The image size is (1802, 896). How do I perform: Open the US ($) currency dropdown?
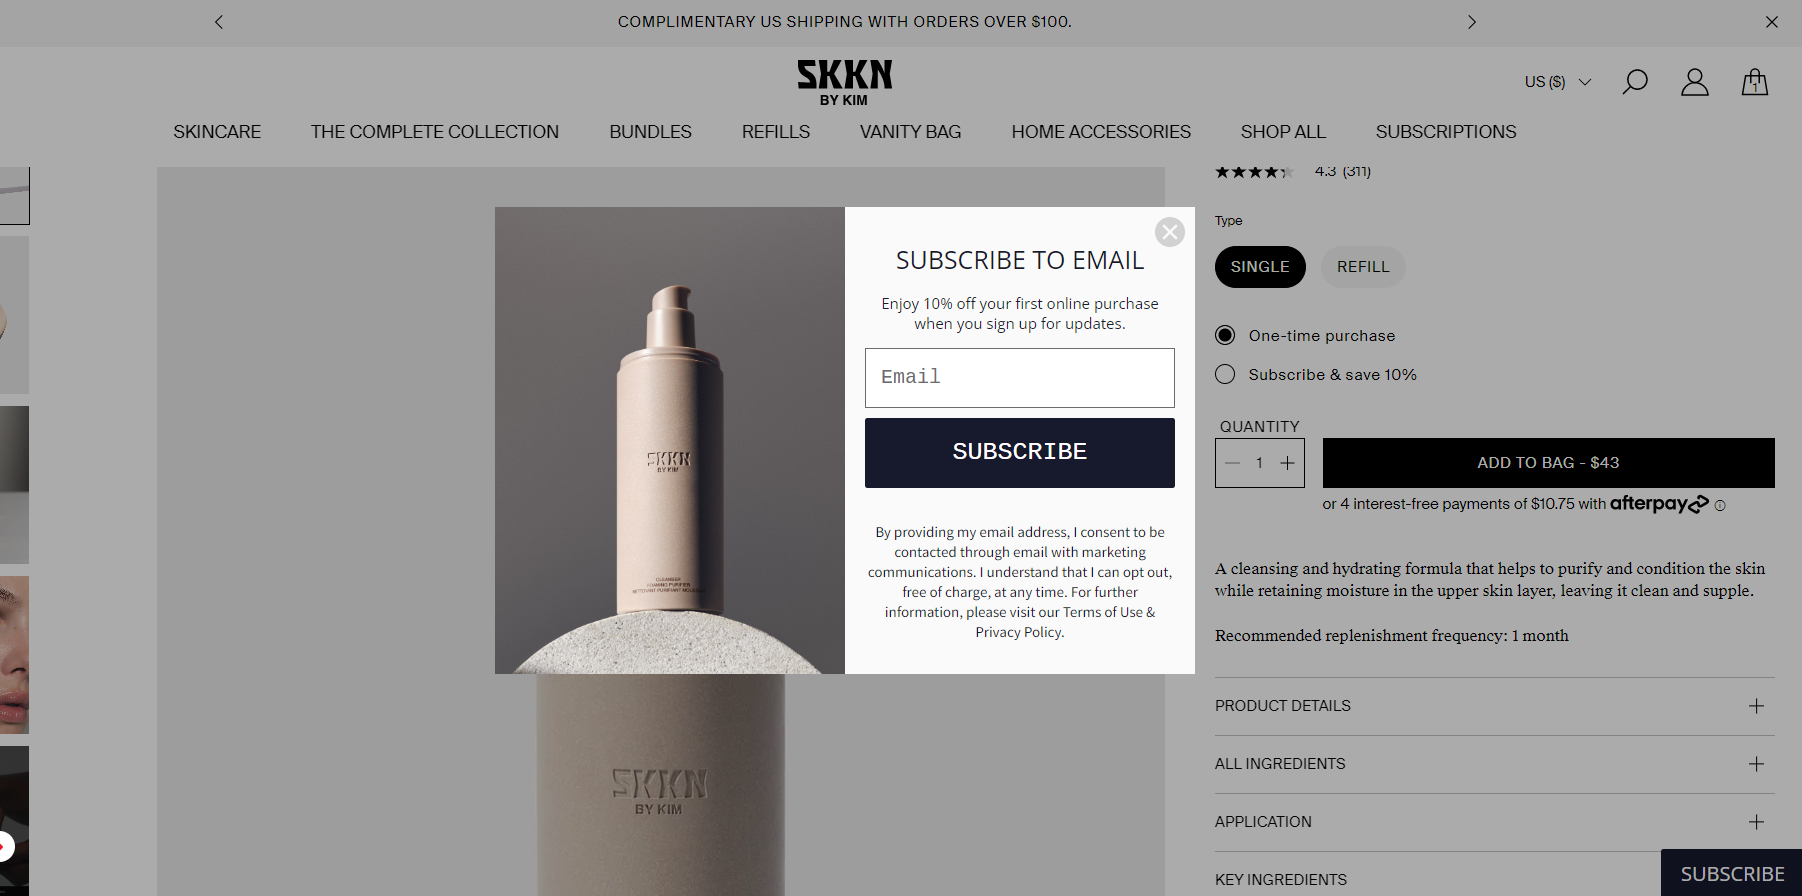[1558, 82]
